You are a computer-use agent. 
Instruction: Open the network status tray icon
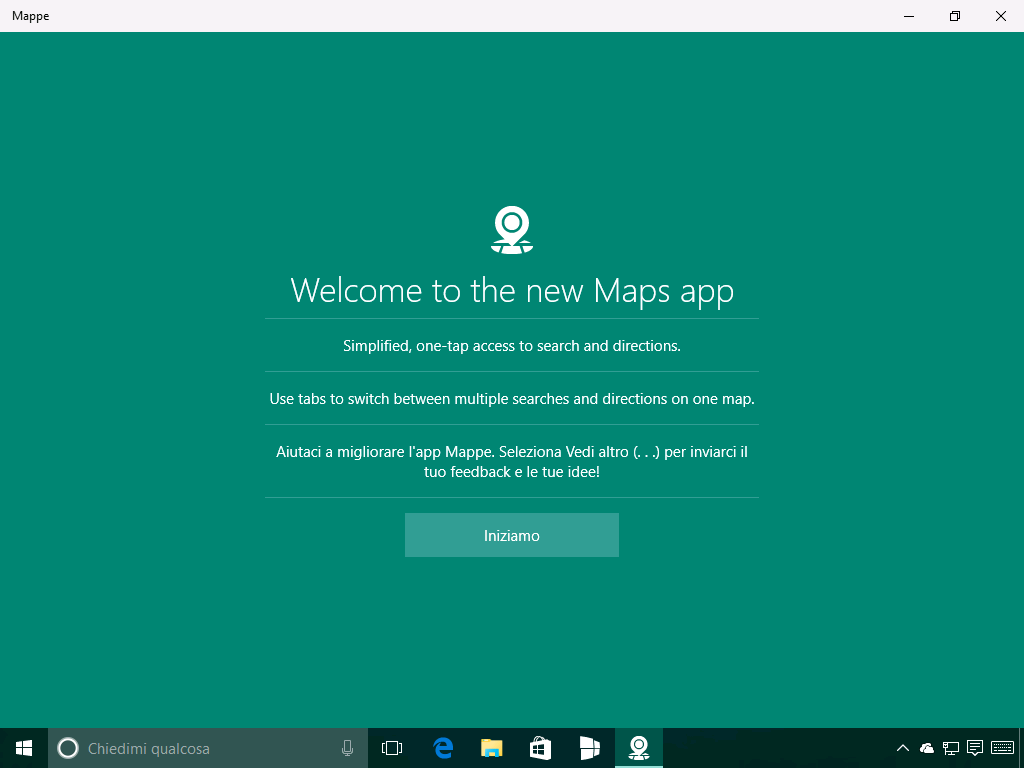951,748
